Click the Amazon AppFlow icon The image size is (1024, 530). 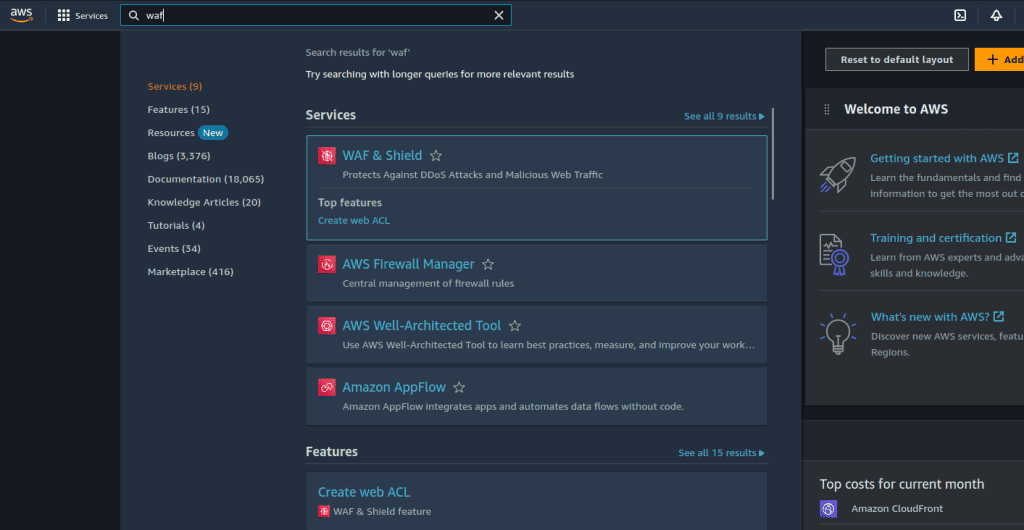click(x=327, y=387)
